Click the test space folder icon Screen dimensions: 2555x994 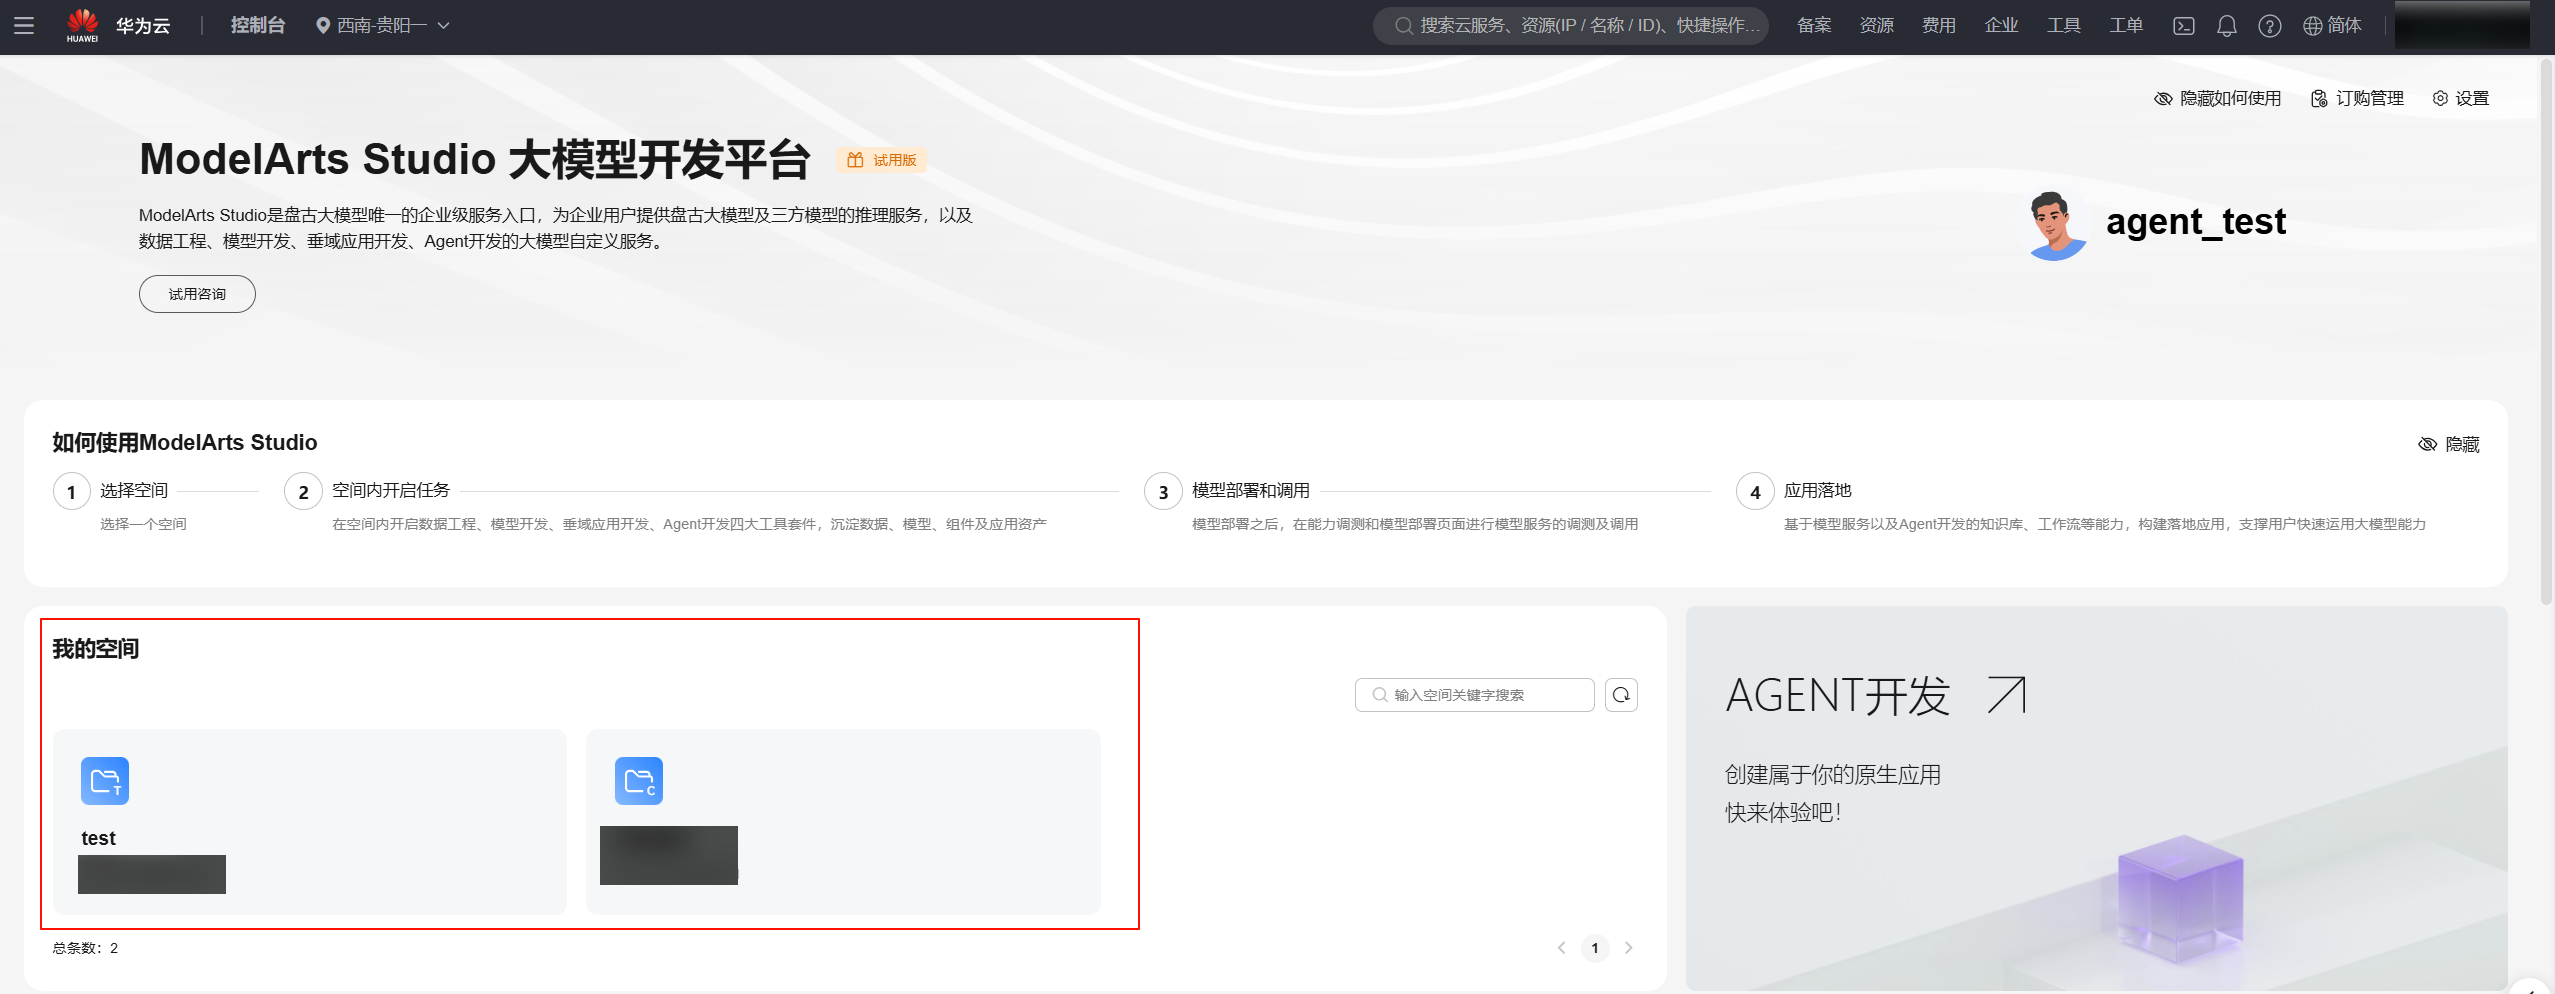point(105,781)
